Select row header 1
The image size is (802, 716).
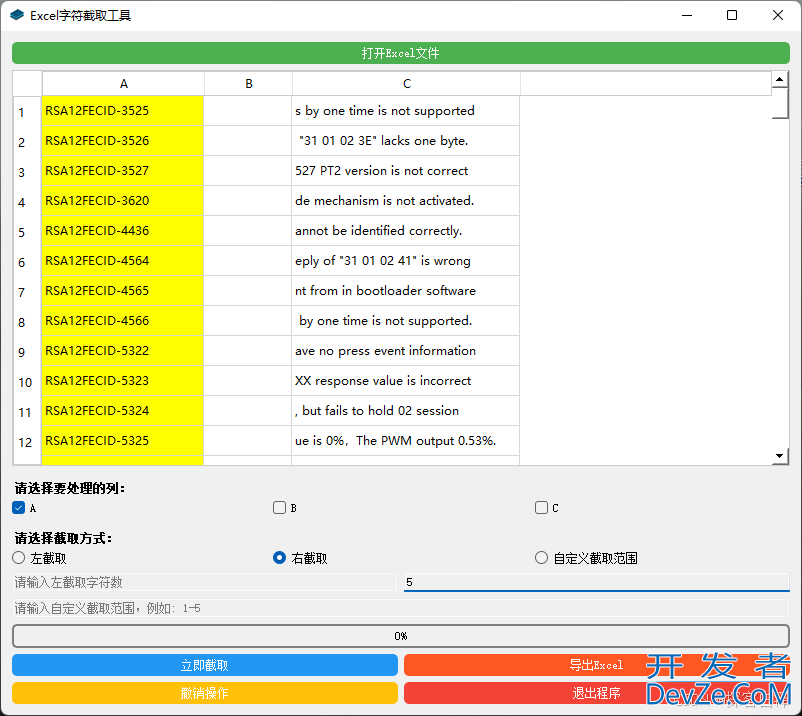tap(27, 111)
